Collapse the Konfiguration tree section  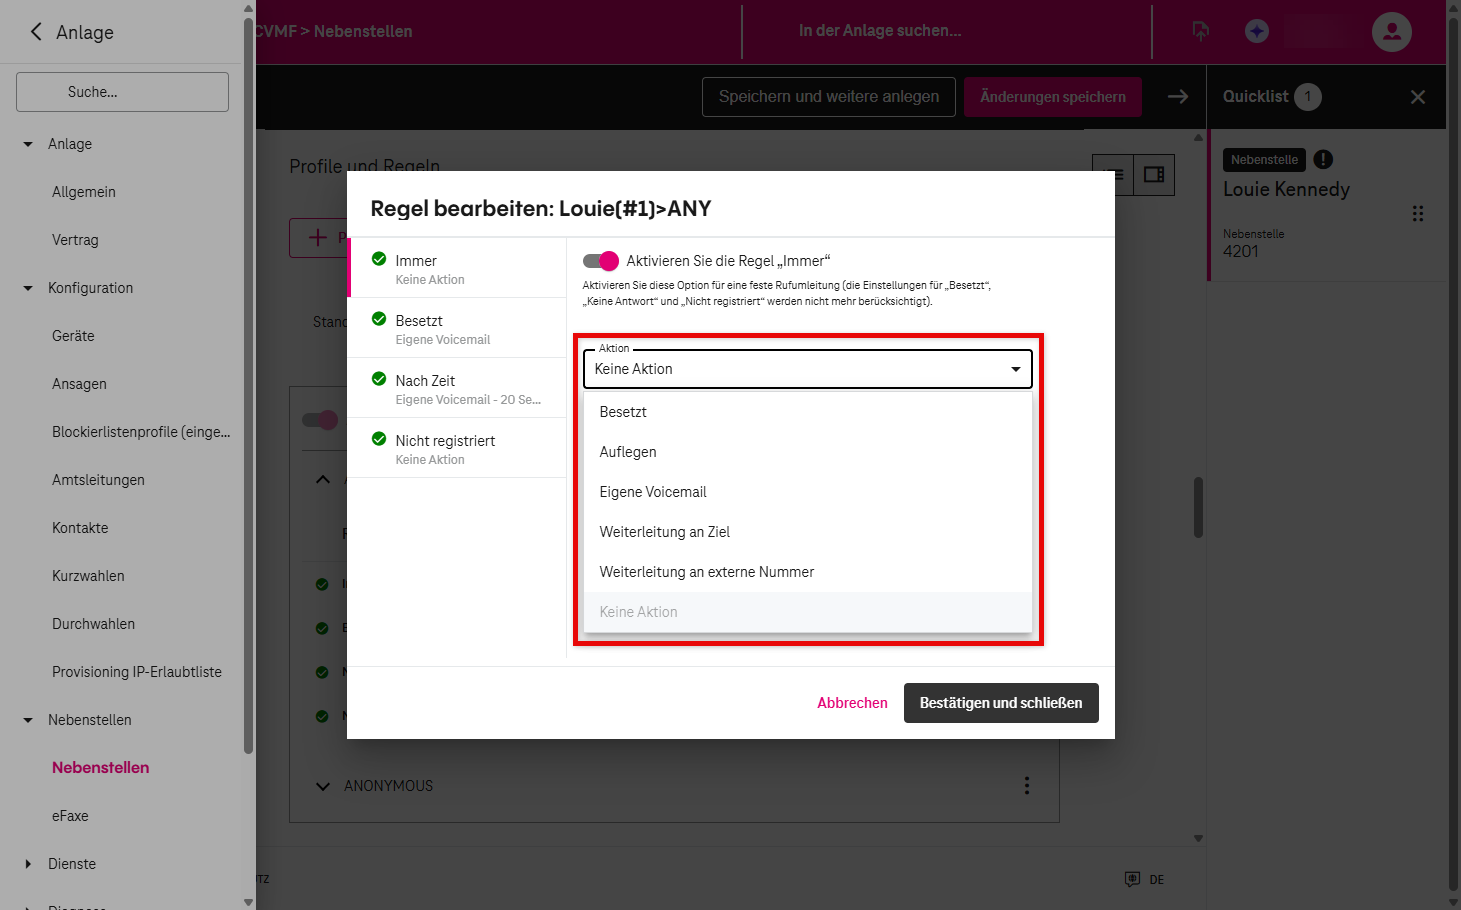tap(28, 288)
